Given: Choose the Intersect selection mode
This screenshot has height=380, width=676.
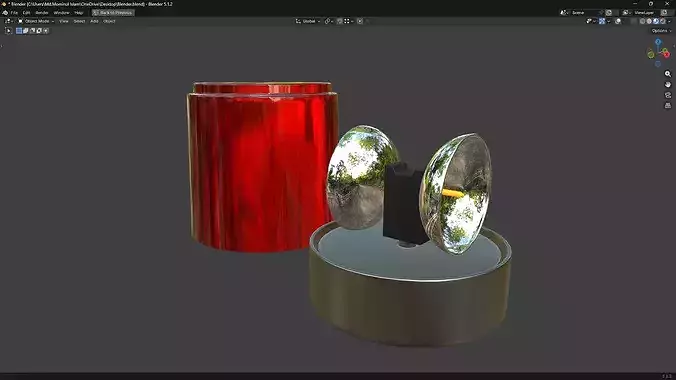Looking at the screenshot, I should (x=46, y=31).
